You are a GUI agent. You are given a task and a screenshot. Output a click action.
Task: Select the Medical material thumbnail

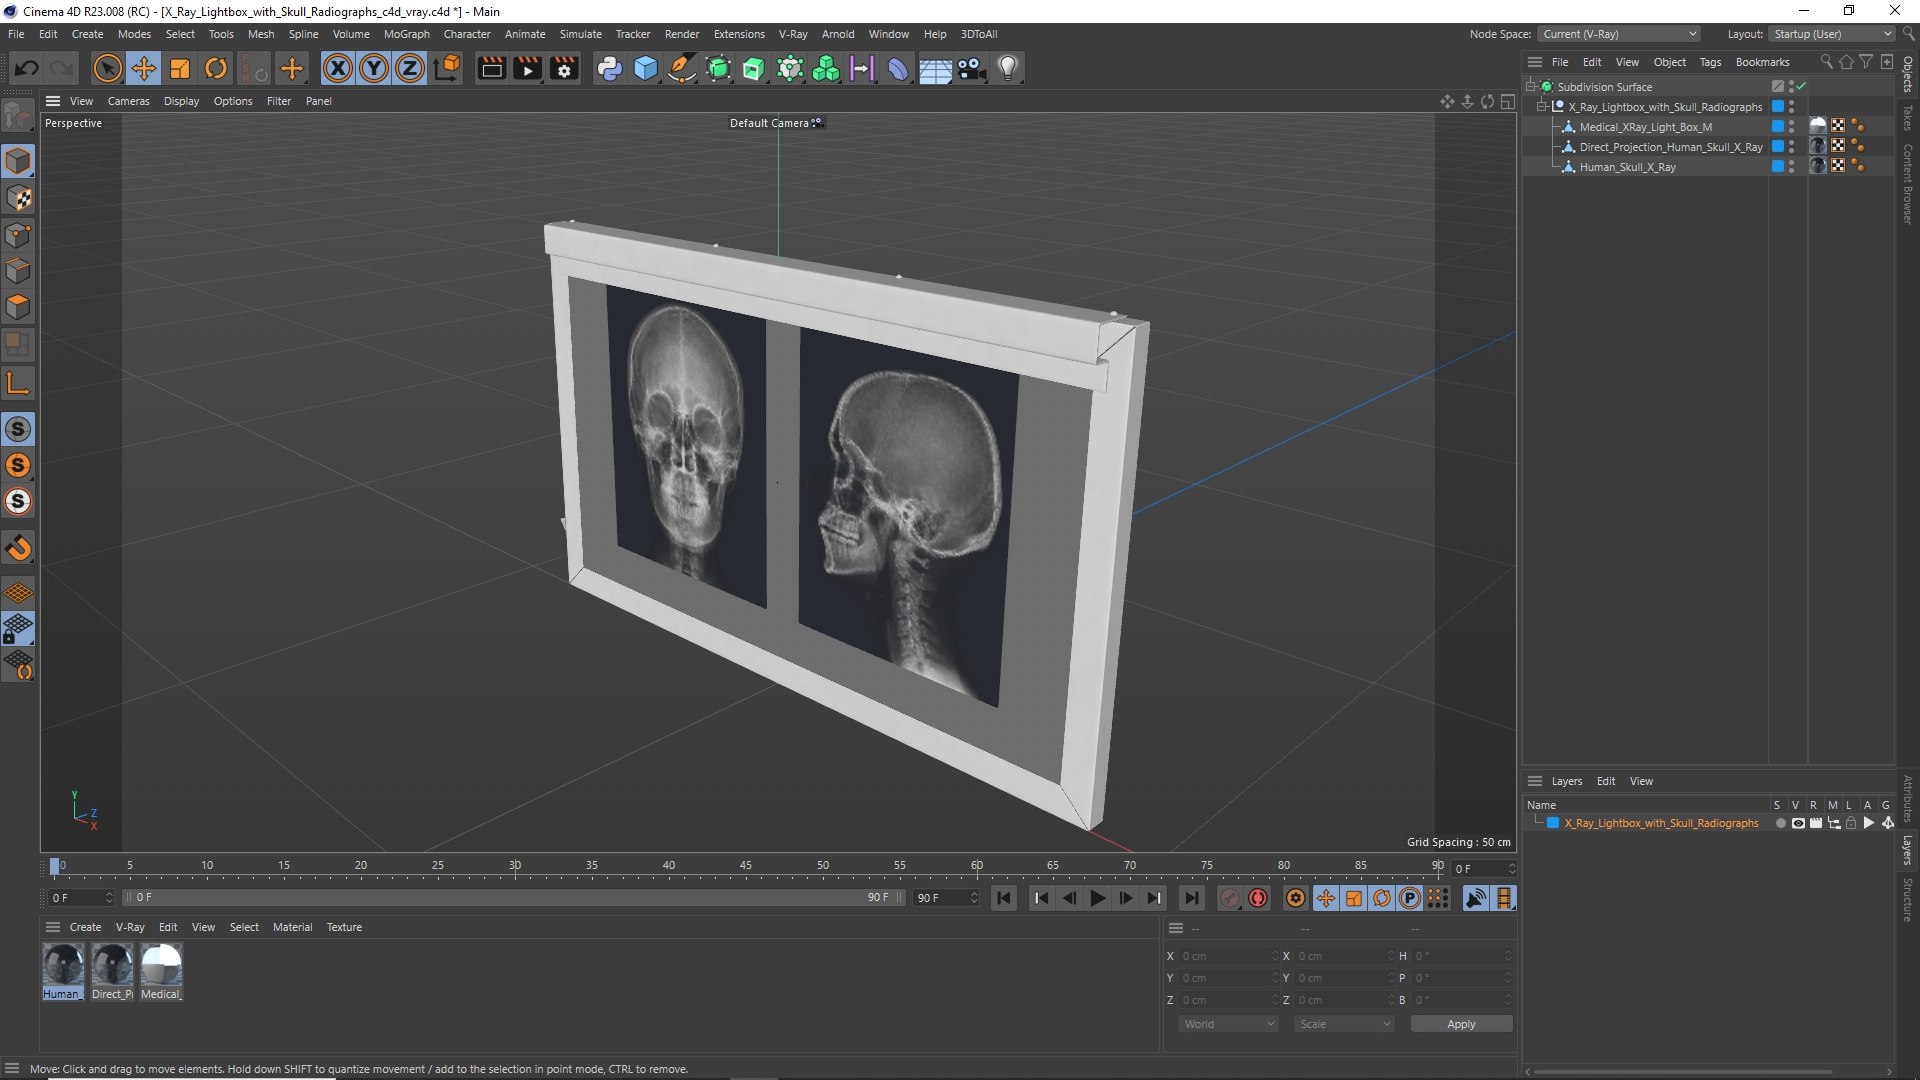click(160, 966)
